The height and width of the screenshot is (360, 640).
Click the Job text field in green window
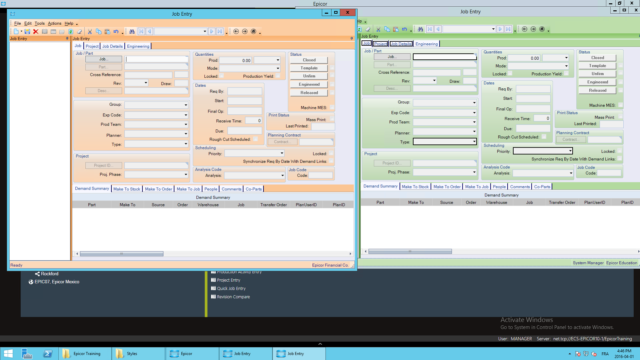(444, 57)
